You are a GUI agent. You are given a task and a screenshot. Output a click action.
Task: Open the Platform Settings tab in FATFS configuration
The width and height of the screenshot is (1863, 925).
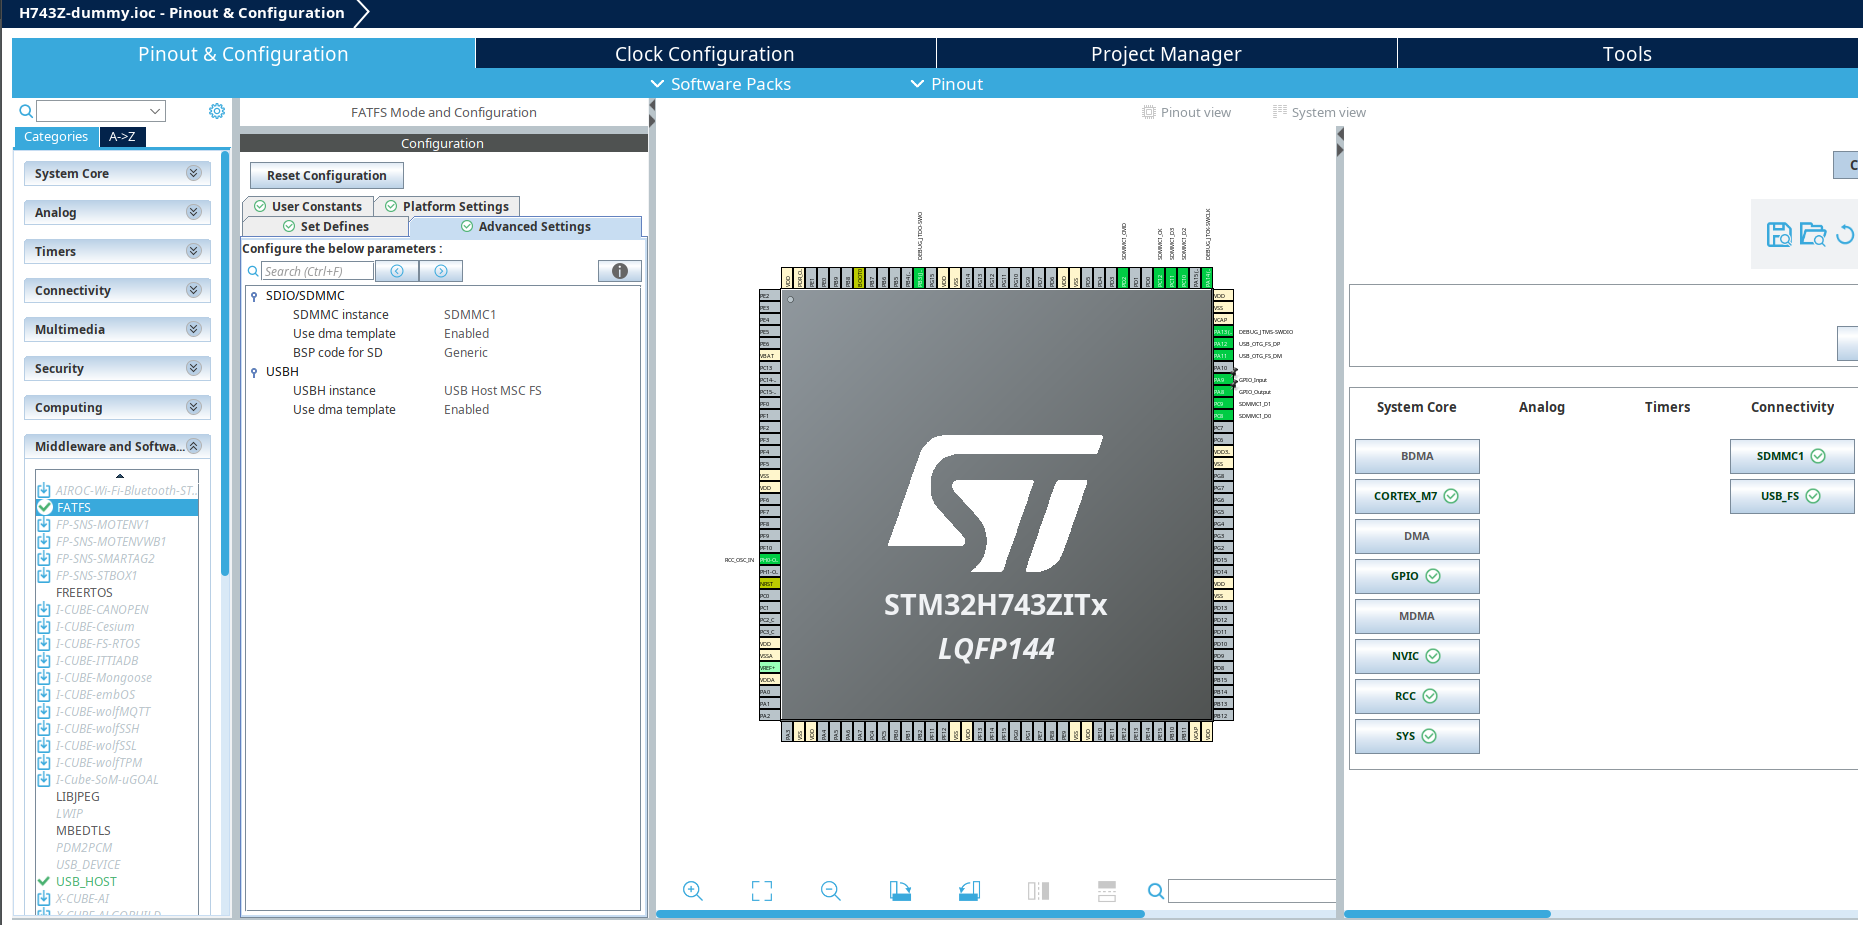pyautogui.click(x=447, y=206)
